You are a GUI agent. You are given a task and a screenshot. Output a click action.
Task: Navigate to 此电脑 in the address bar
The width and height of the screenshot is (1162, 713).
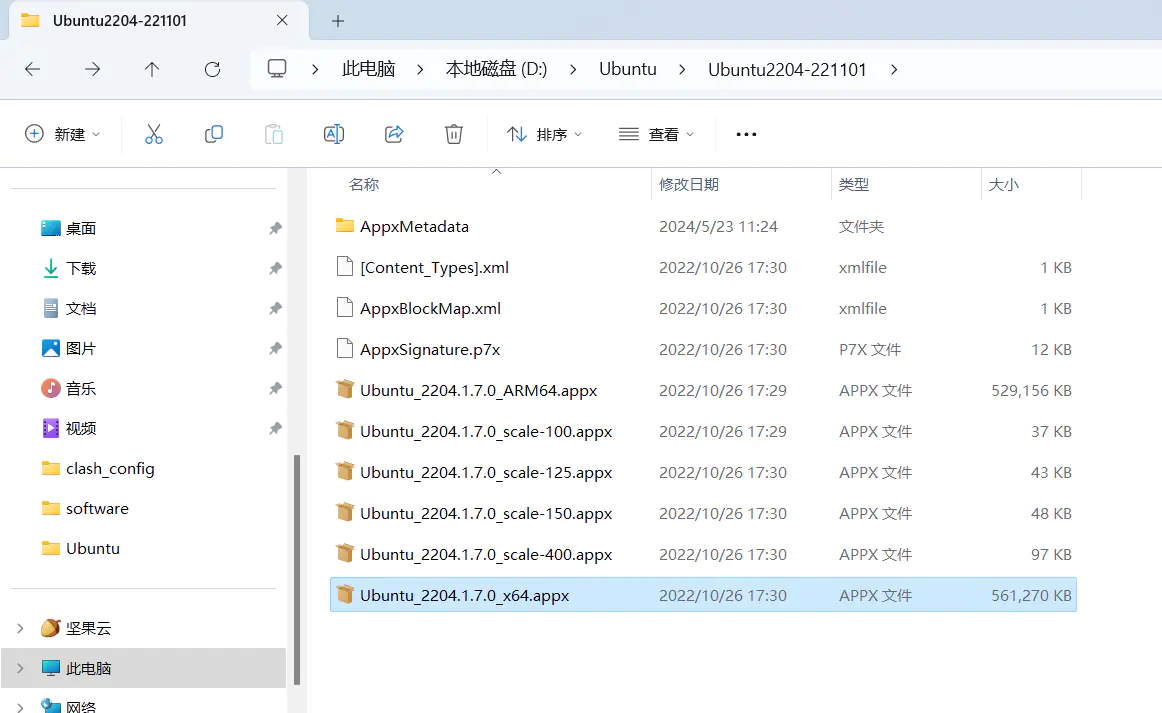[x=368, y=70]
